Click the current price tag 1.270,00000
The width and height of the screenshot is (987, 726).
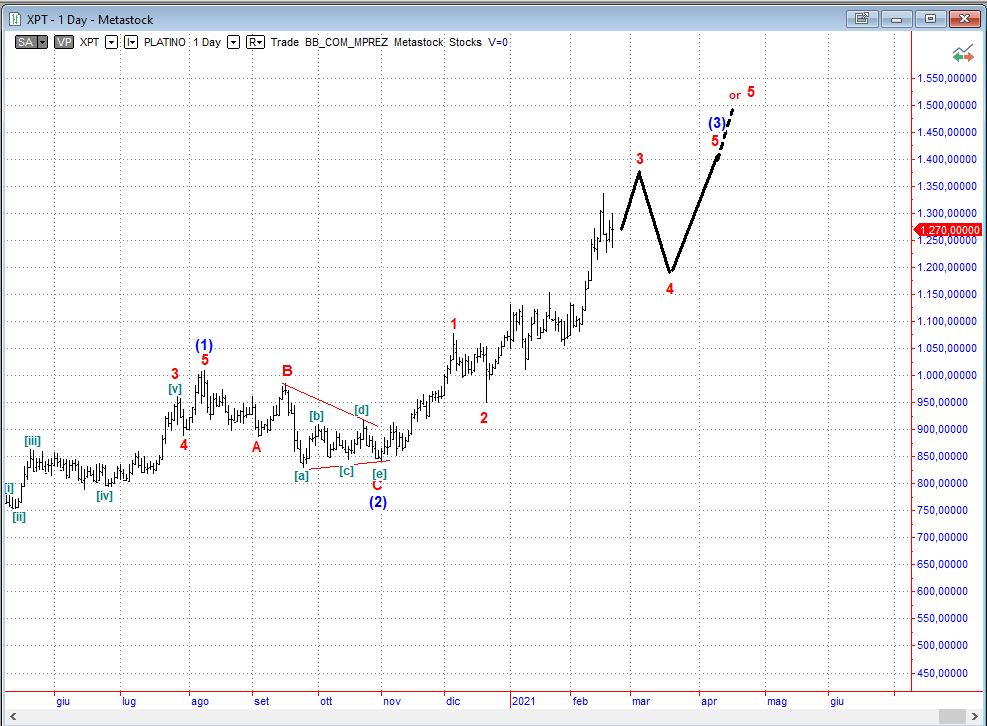click(x=947, y=230)
